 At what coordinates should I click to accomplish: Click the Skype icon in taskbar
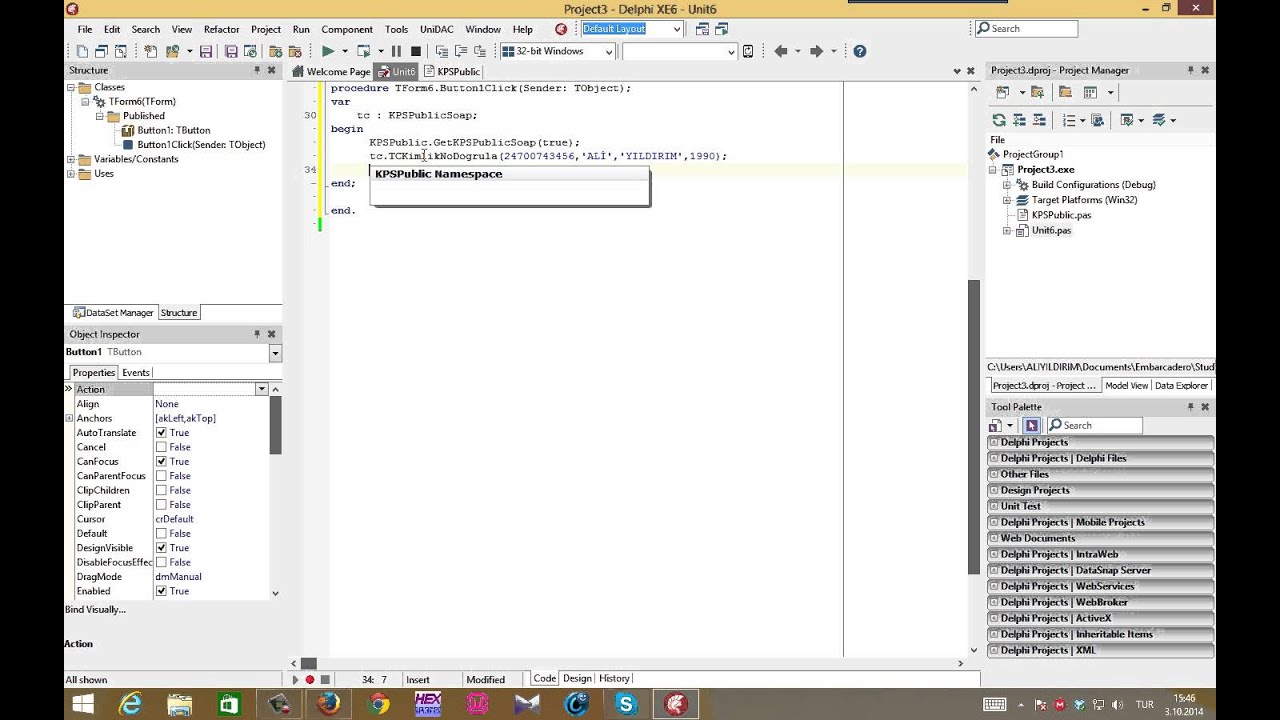tap(626, 704)
